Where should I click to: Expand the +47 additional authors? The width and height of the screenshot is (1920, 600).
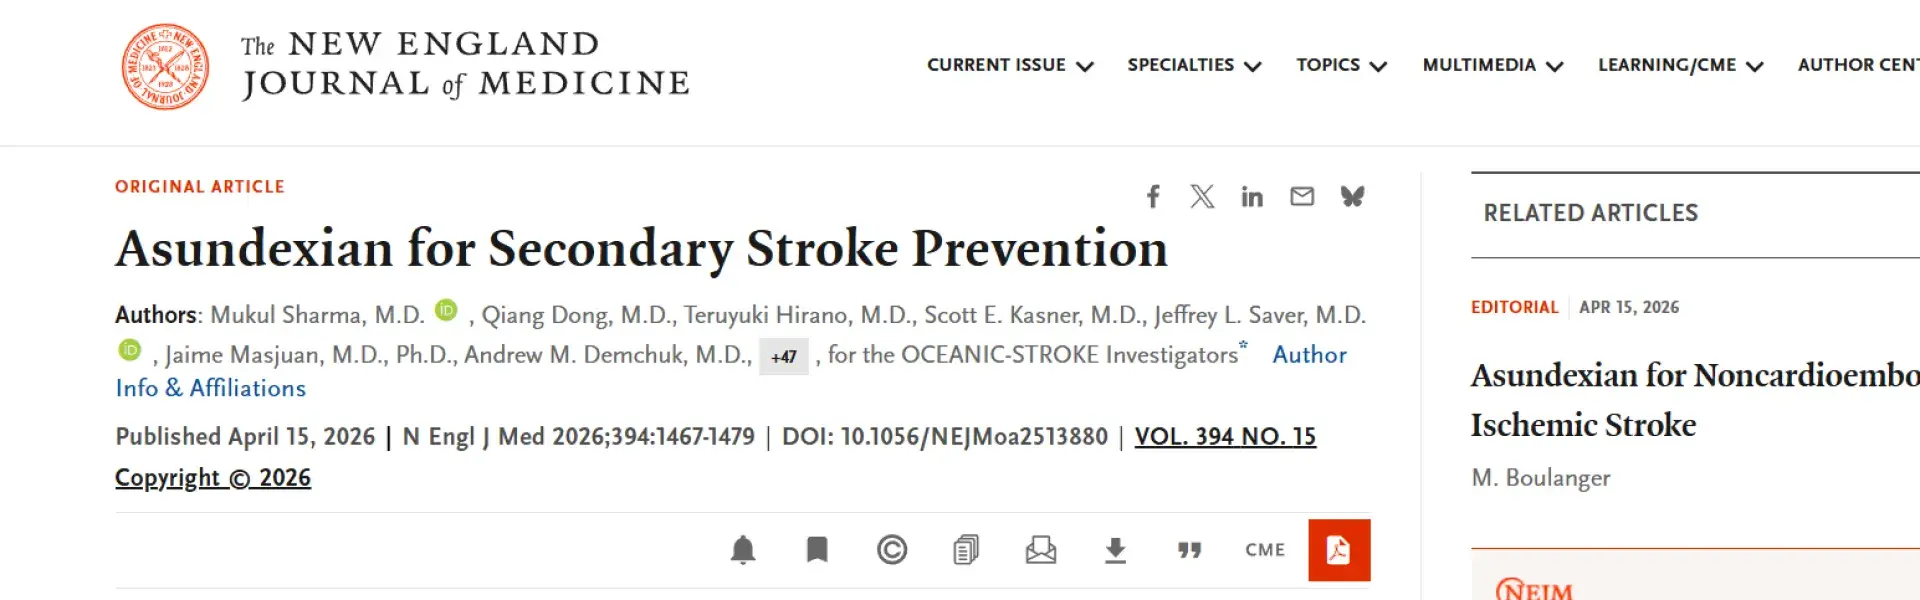pos(784,357)
